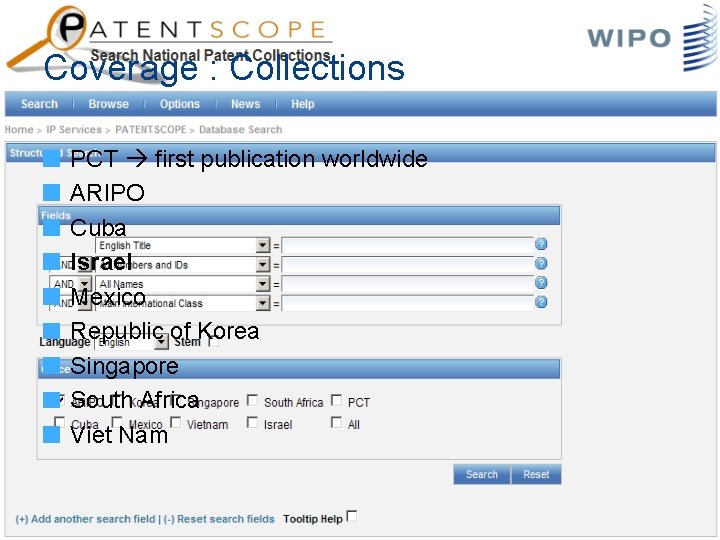Toggle the Stem checkbox
This screenshot has height=540, width=720.
pyautogui.click(x=214, y=342)
